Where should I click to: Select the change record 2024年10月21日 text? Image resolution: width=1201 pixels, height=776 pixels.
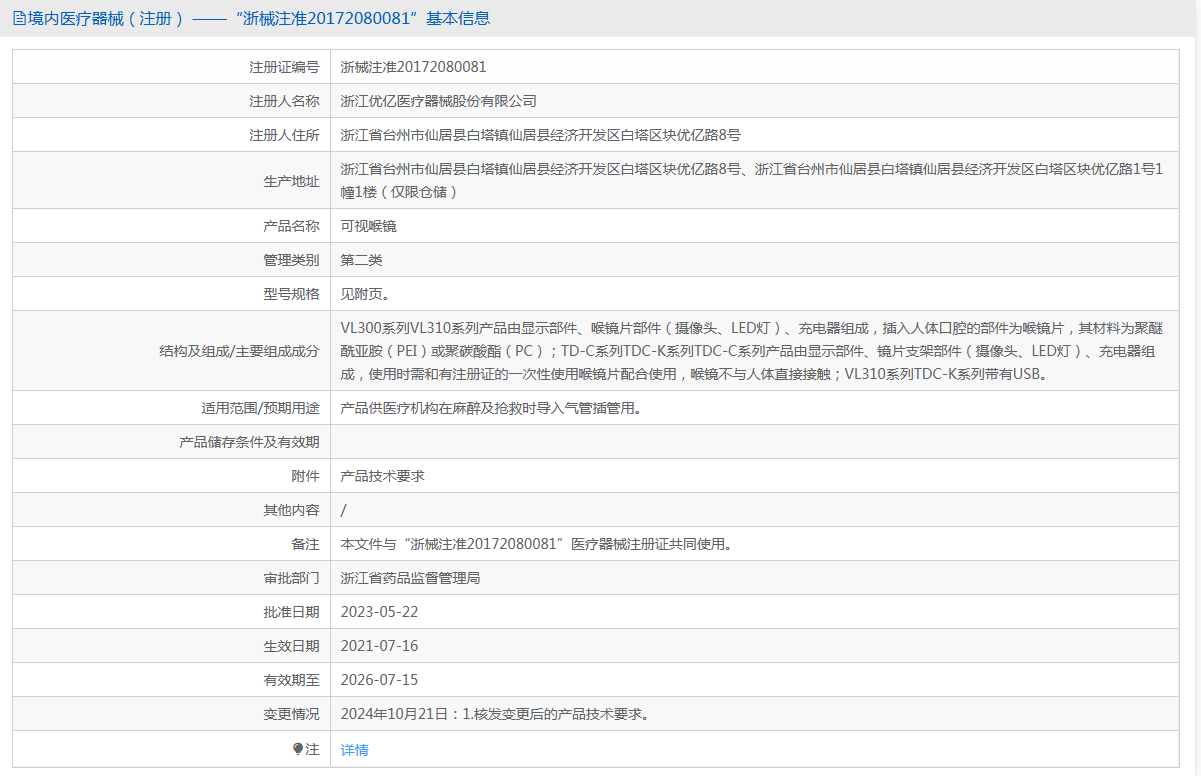coord(498,714)
